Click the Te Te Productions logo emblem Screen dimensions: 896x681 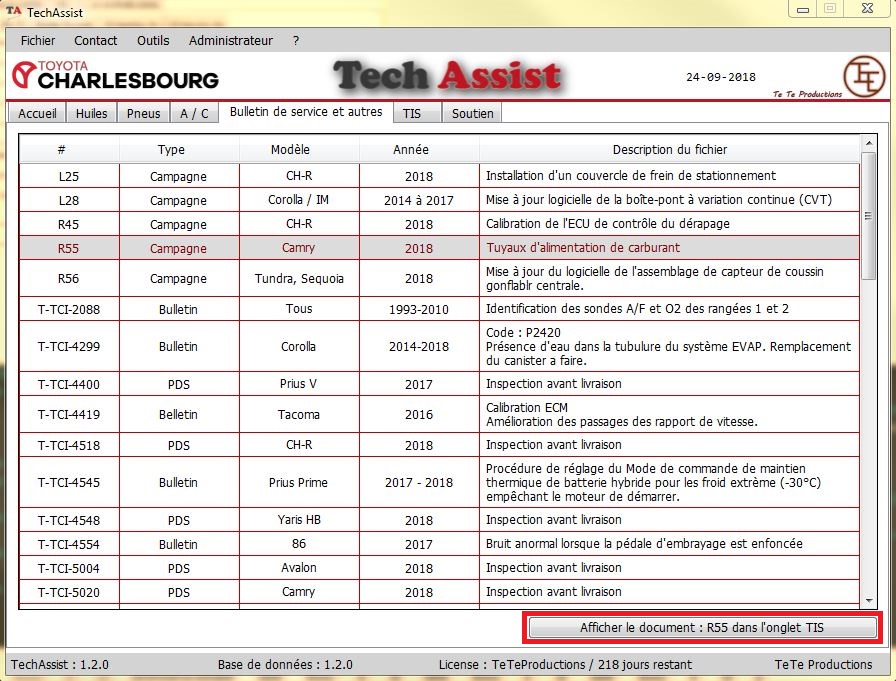[863, 76]
